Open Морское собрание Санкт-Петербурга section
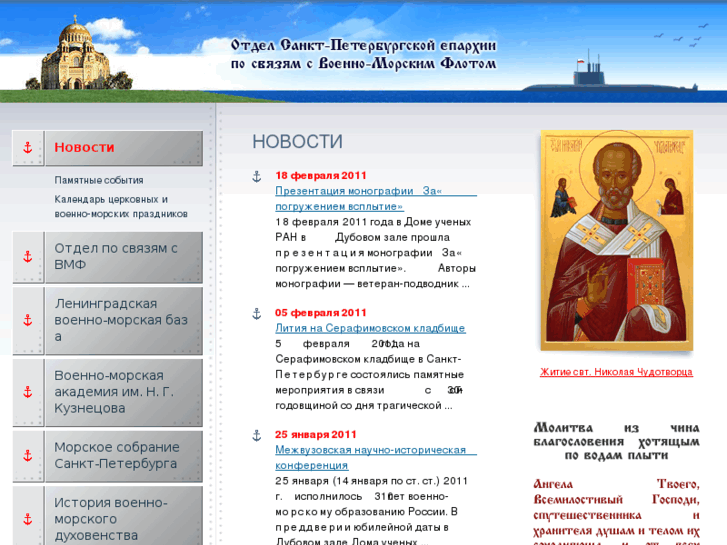Screen dimensions: 727x545 (x=124, y=456)
